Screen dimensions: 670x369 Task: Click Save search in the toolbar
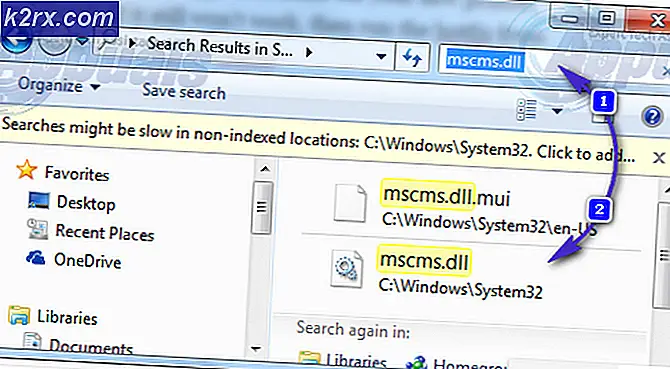184,91
